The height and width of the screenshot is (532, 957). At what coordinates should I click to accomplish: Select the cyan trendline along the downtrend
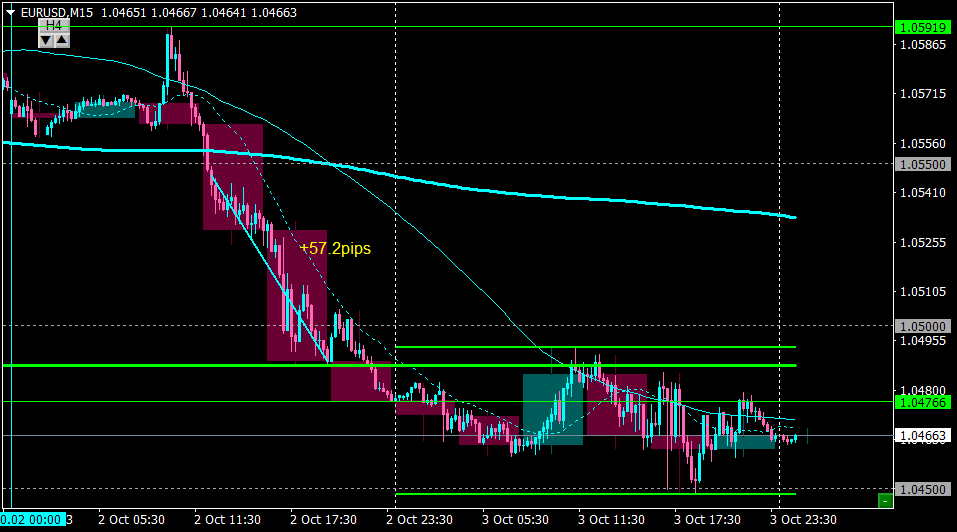[x=270, y=268]
